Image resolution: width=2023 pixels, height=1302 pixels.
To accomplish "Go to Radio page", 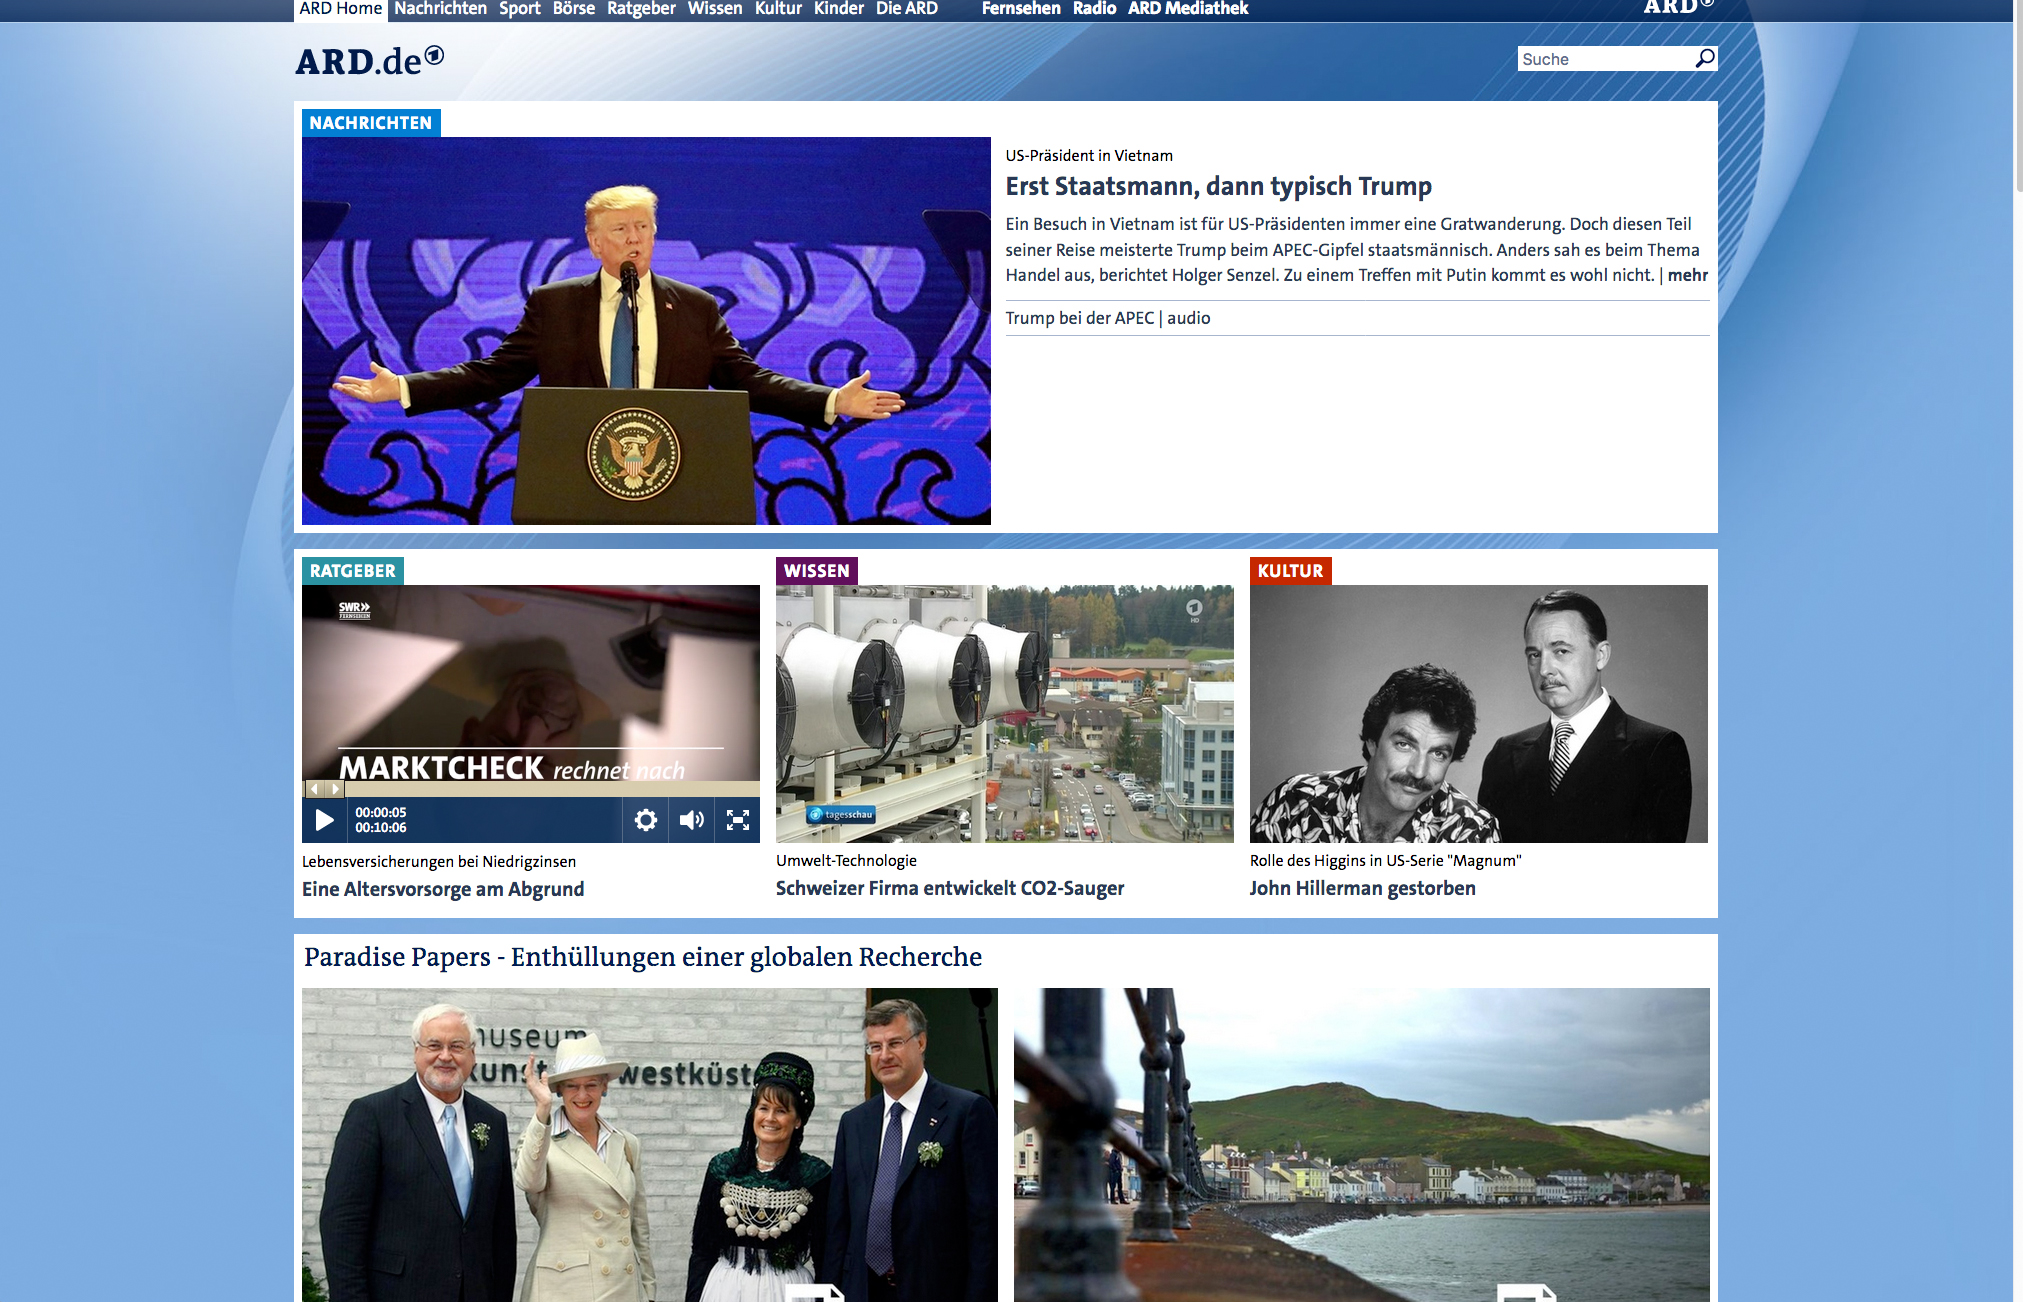I will tap(1094, 9).
